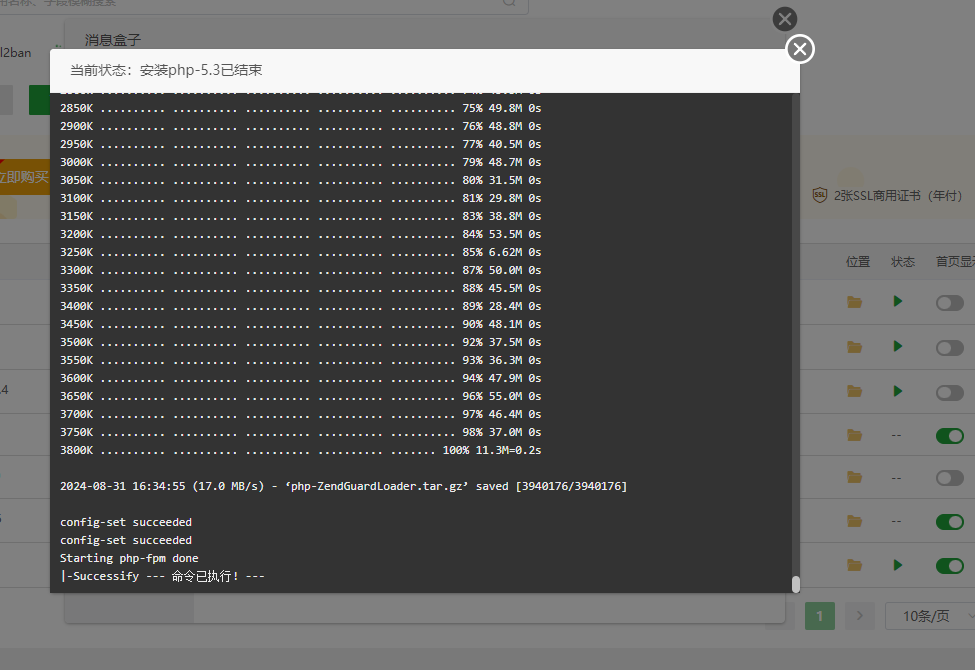The width and height of the screenshot is (975, 670).
Task: Click the 状态 column header
Action: 902,262
